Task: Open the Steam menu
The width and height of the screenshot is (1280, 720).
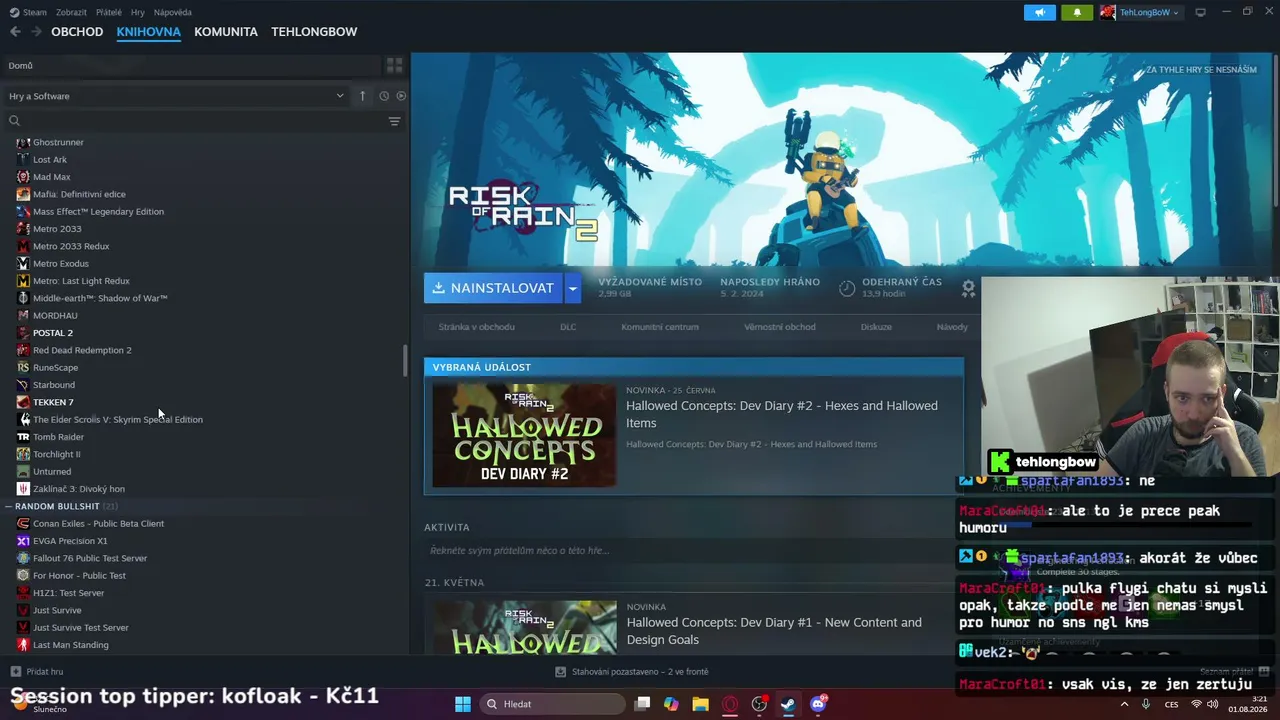Action: tap(35, 12)
